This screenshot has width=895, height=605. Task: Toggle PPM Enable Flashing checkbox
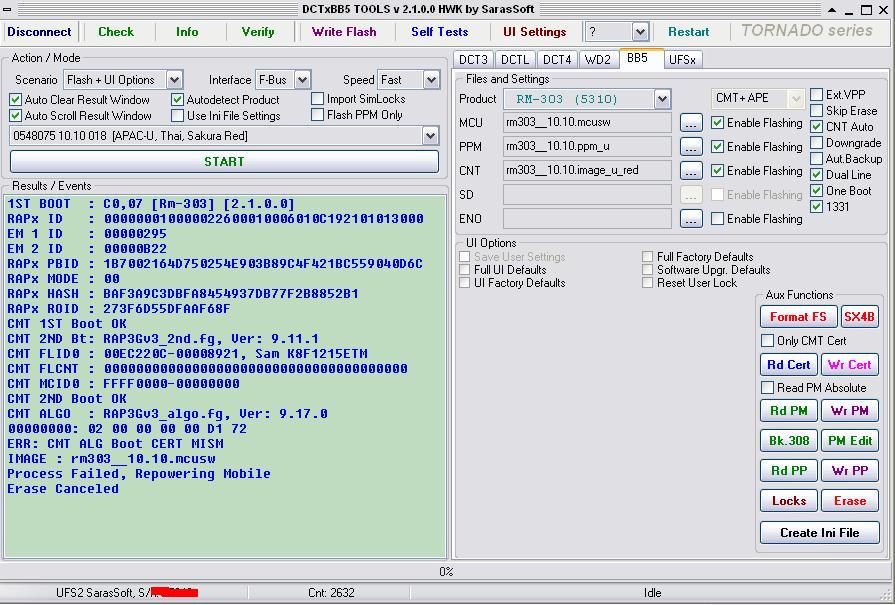point(717,147)
